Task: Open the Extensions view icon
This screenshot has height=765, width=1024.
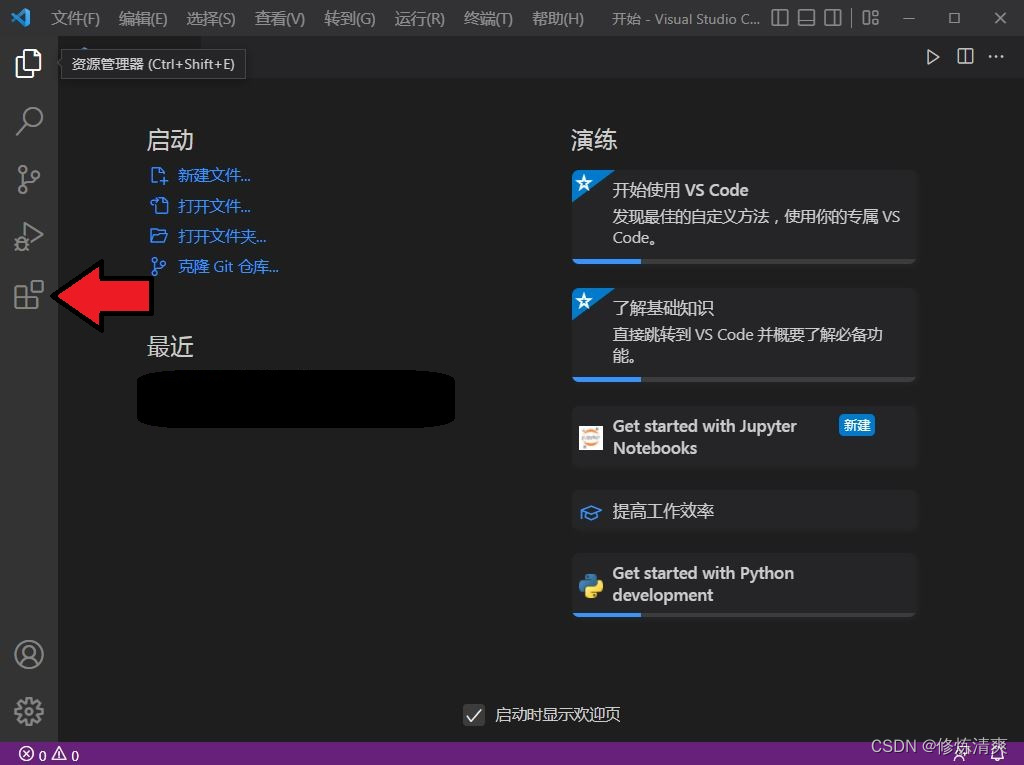Action: (28, 295)
